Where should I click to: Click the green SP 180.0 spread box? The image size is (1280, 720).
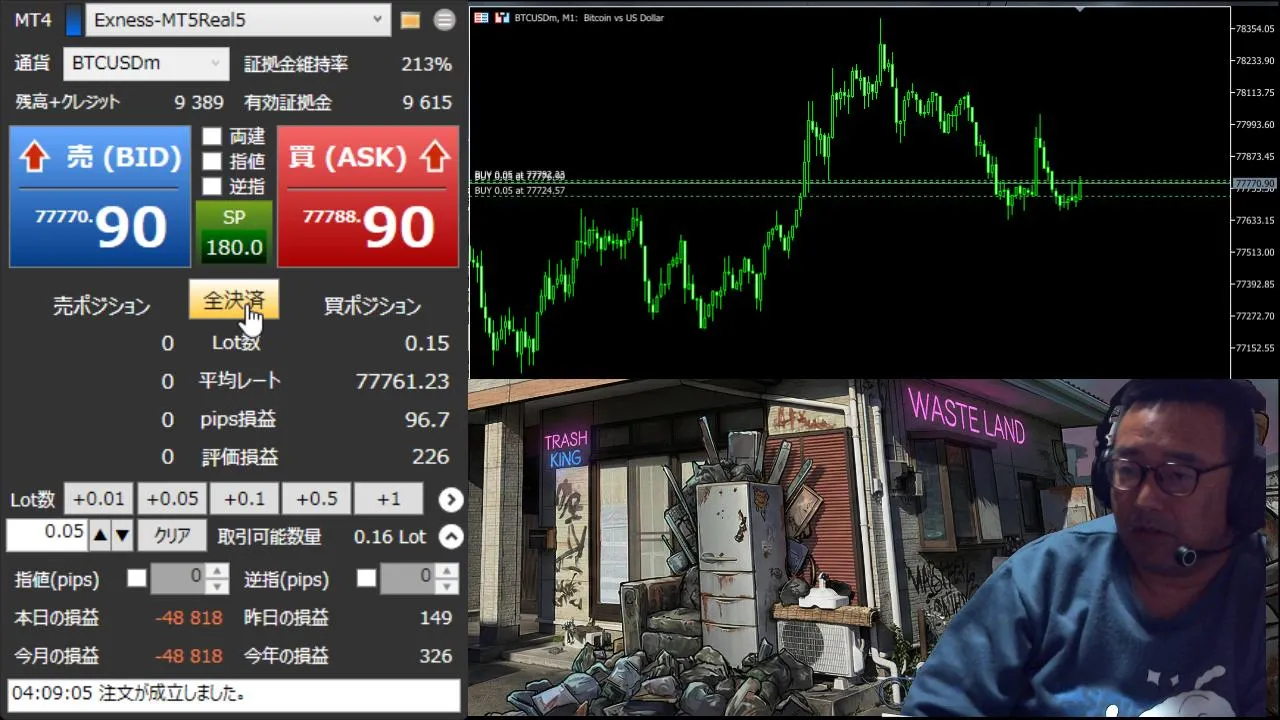click(234, 233)
